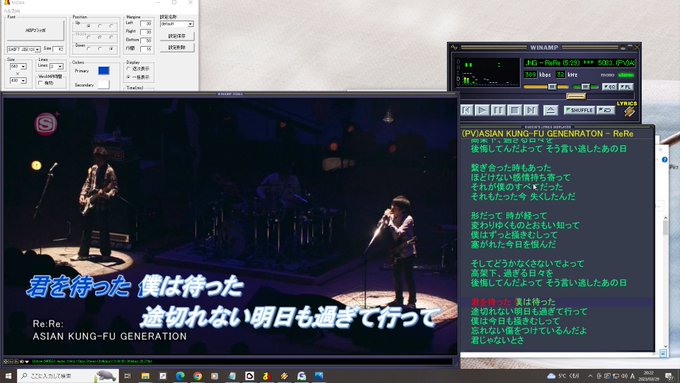Open the default settings name dropdown

[x=177, y=24]
